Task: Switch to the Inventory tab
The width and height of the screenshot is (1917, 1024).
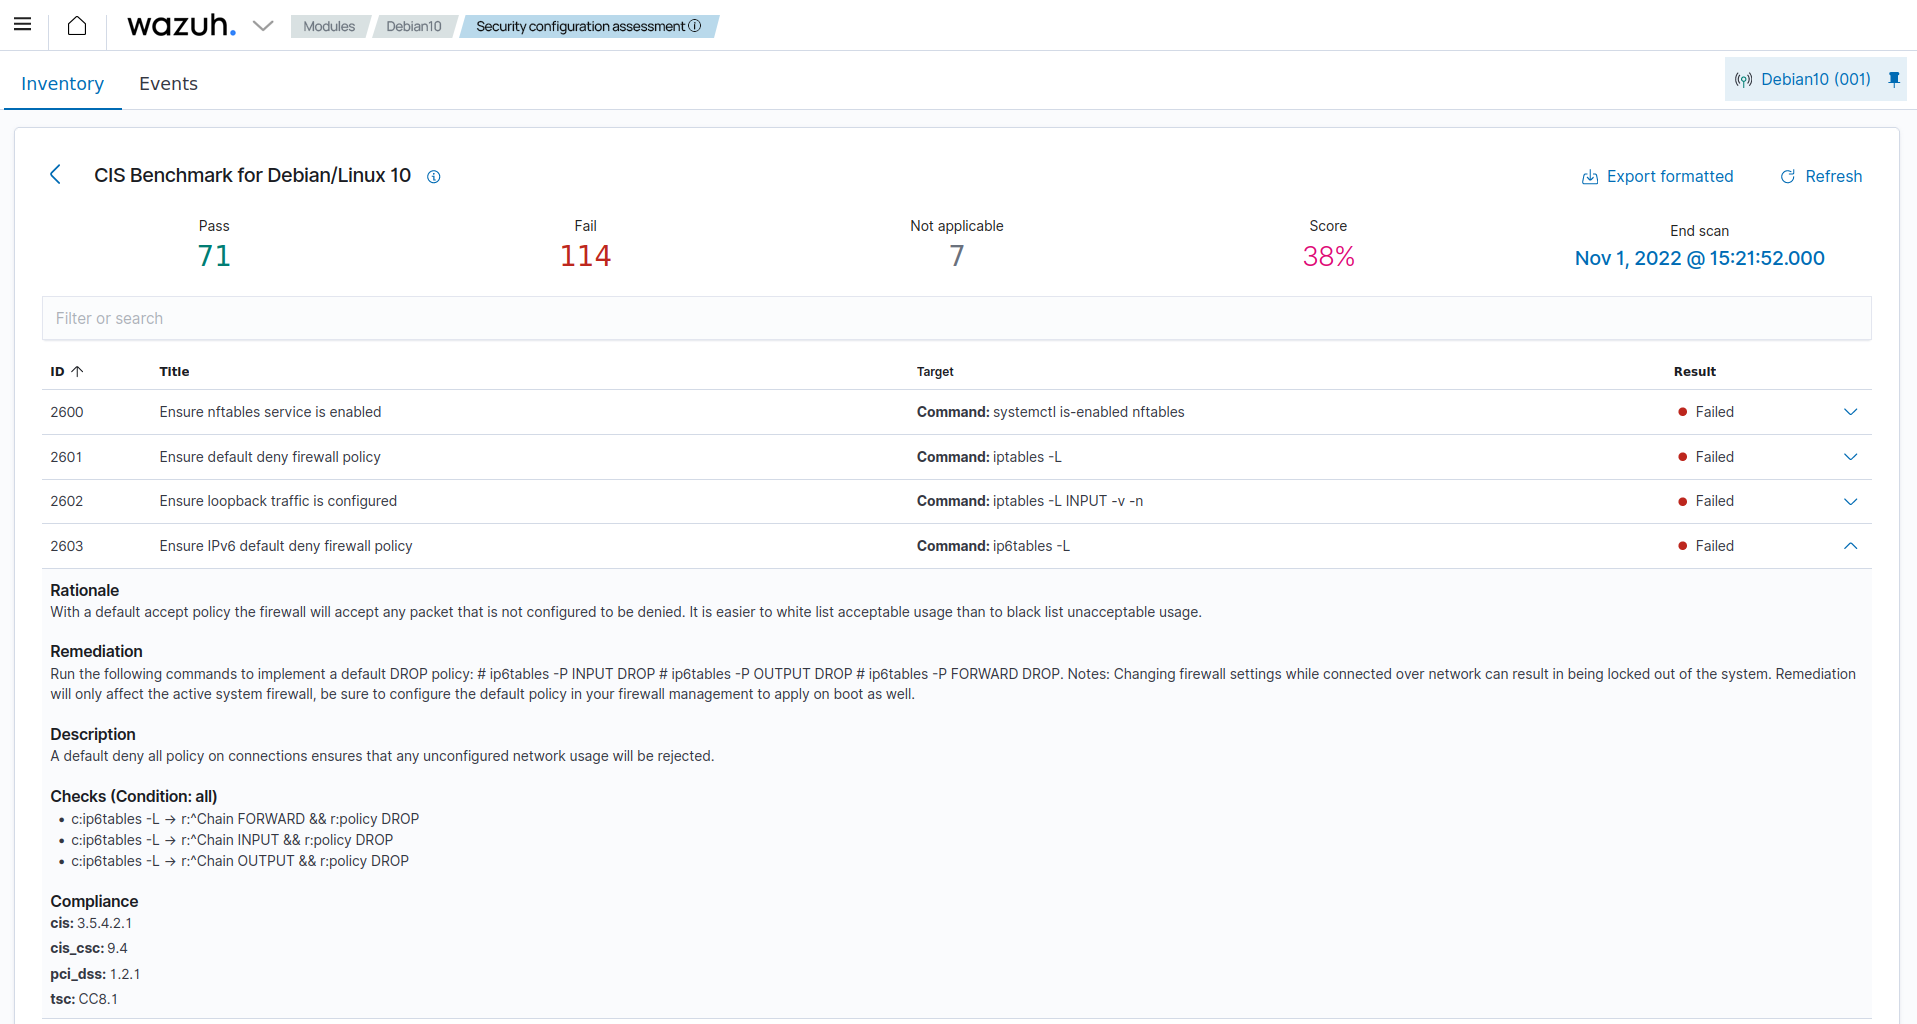Action: (62, 84)
